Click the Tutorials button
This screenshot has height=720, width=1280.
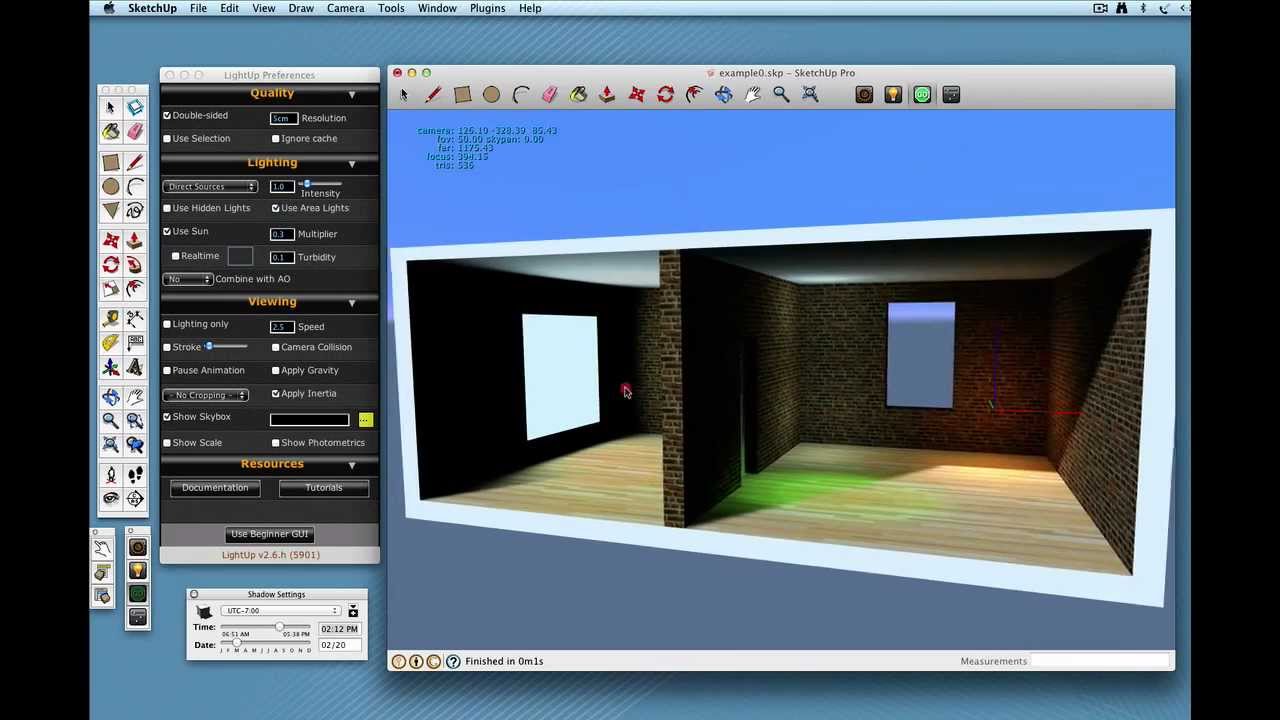click(324, 488)
